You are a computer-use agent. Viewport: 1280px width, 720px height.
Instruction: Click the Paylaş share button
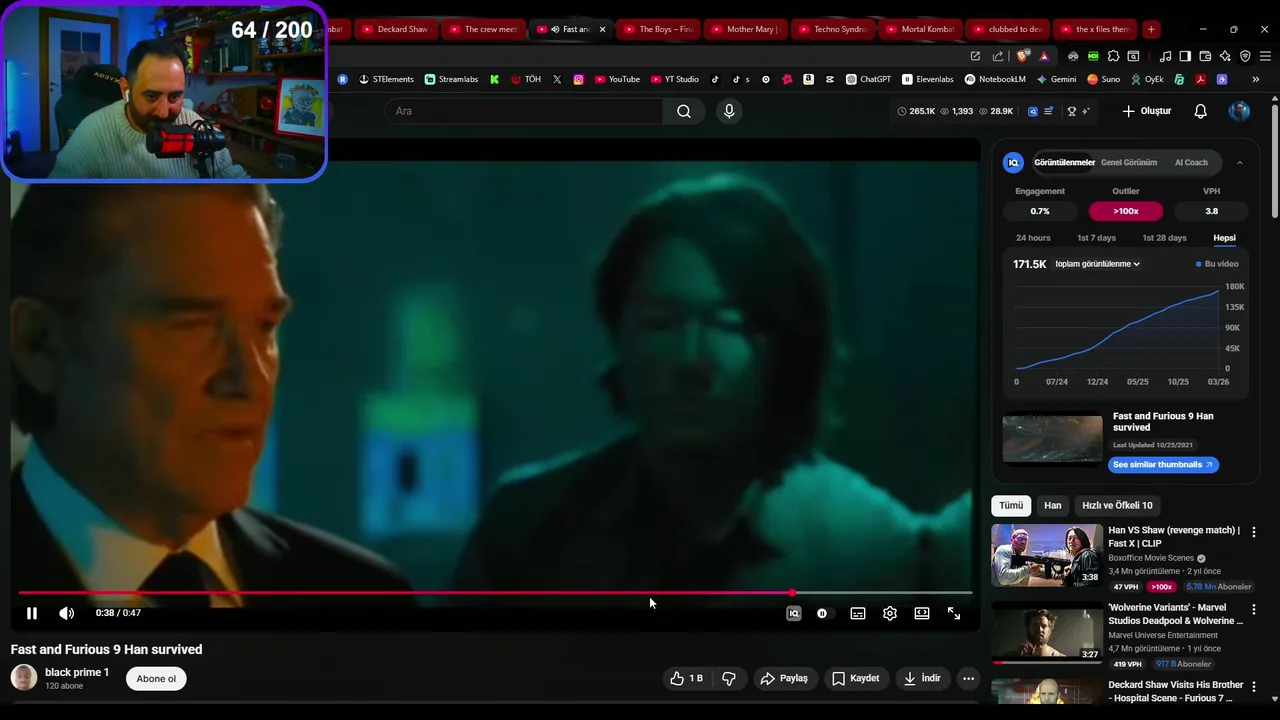click(784, 678)
